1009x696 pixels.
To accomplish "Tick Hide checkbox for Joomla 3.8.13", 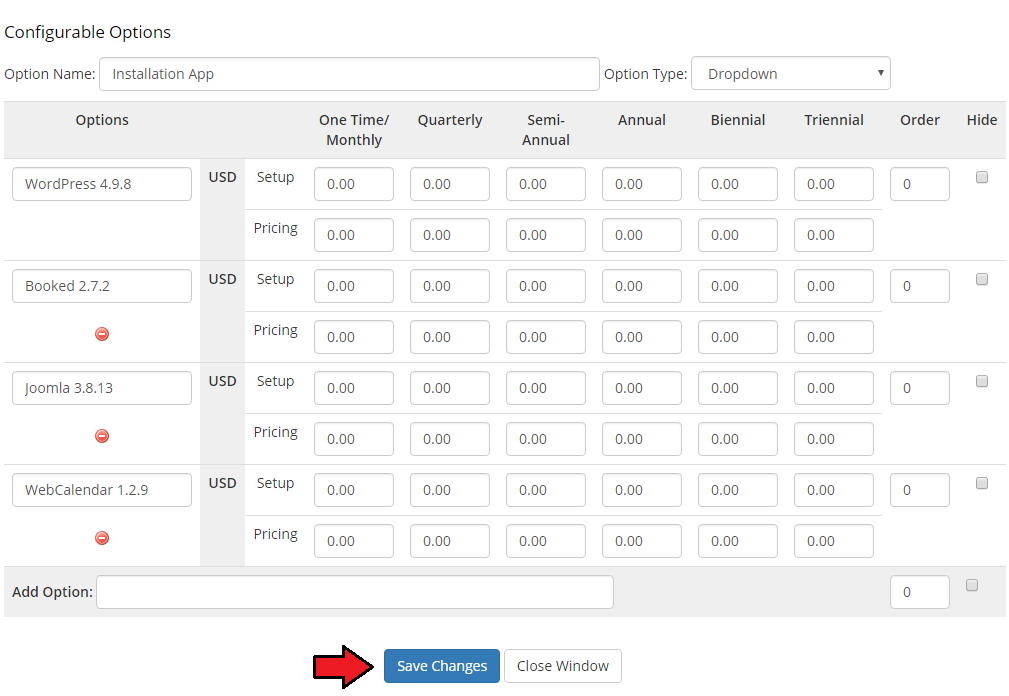I will pyautogui.click(x=981, y=381).
